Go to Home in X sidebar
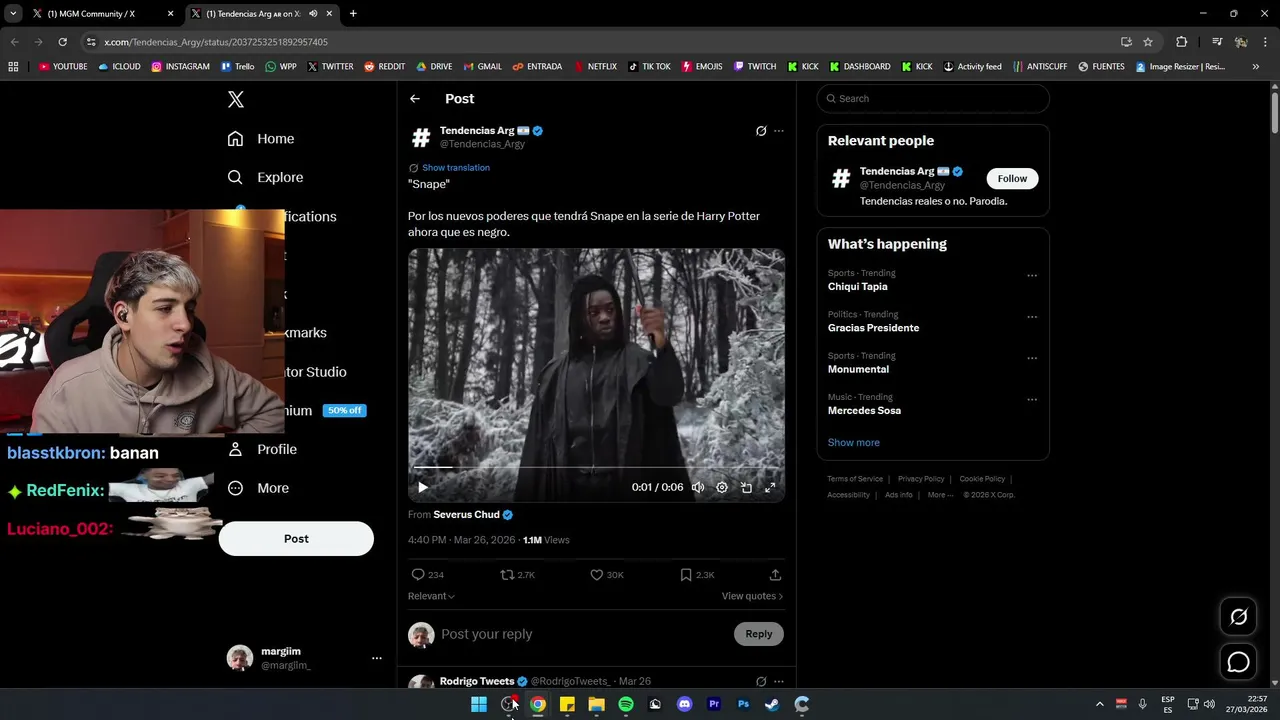The image size is (1280, 720). click(x=261, y=139)
